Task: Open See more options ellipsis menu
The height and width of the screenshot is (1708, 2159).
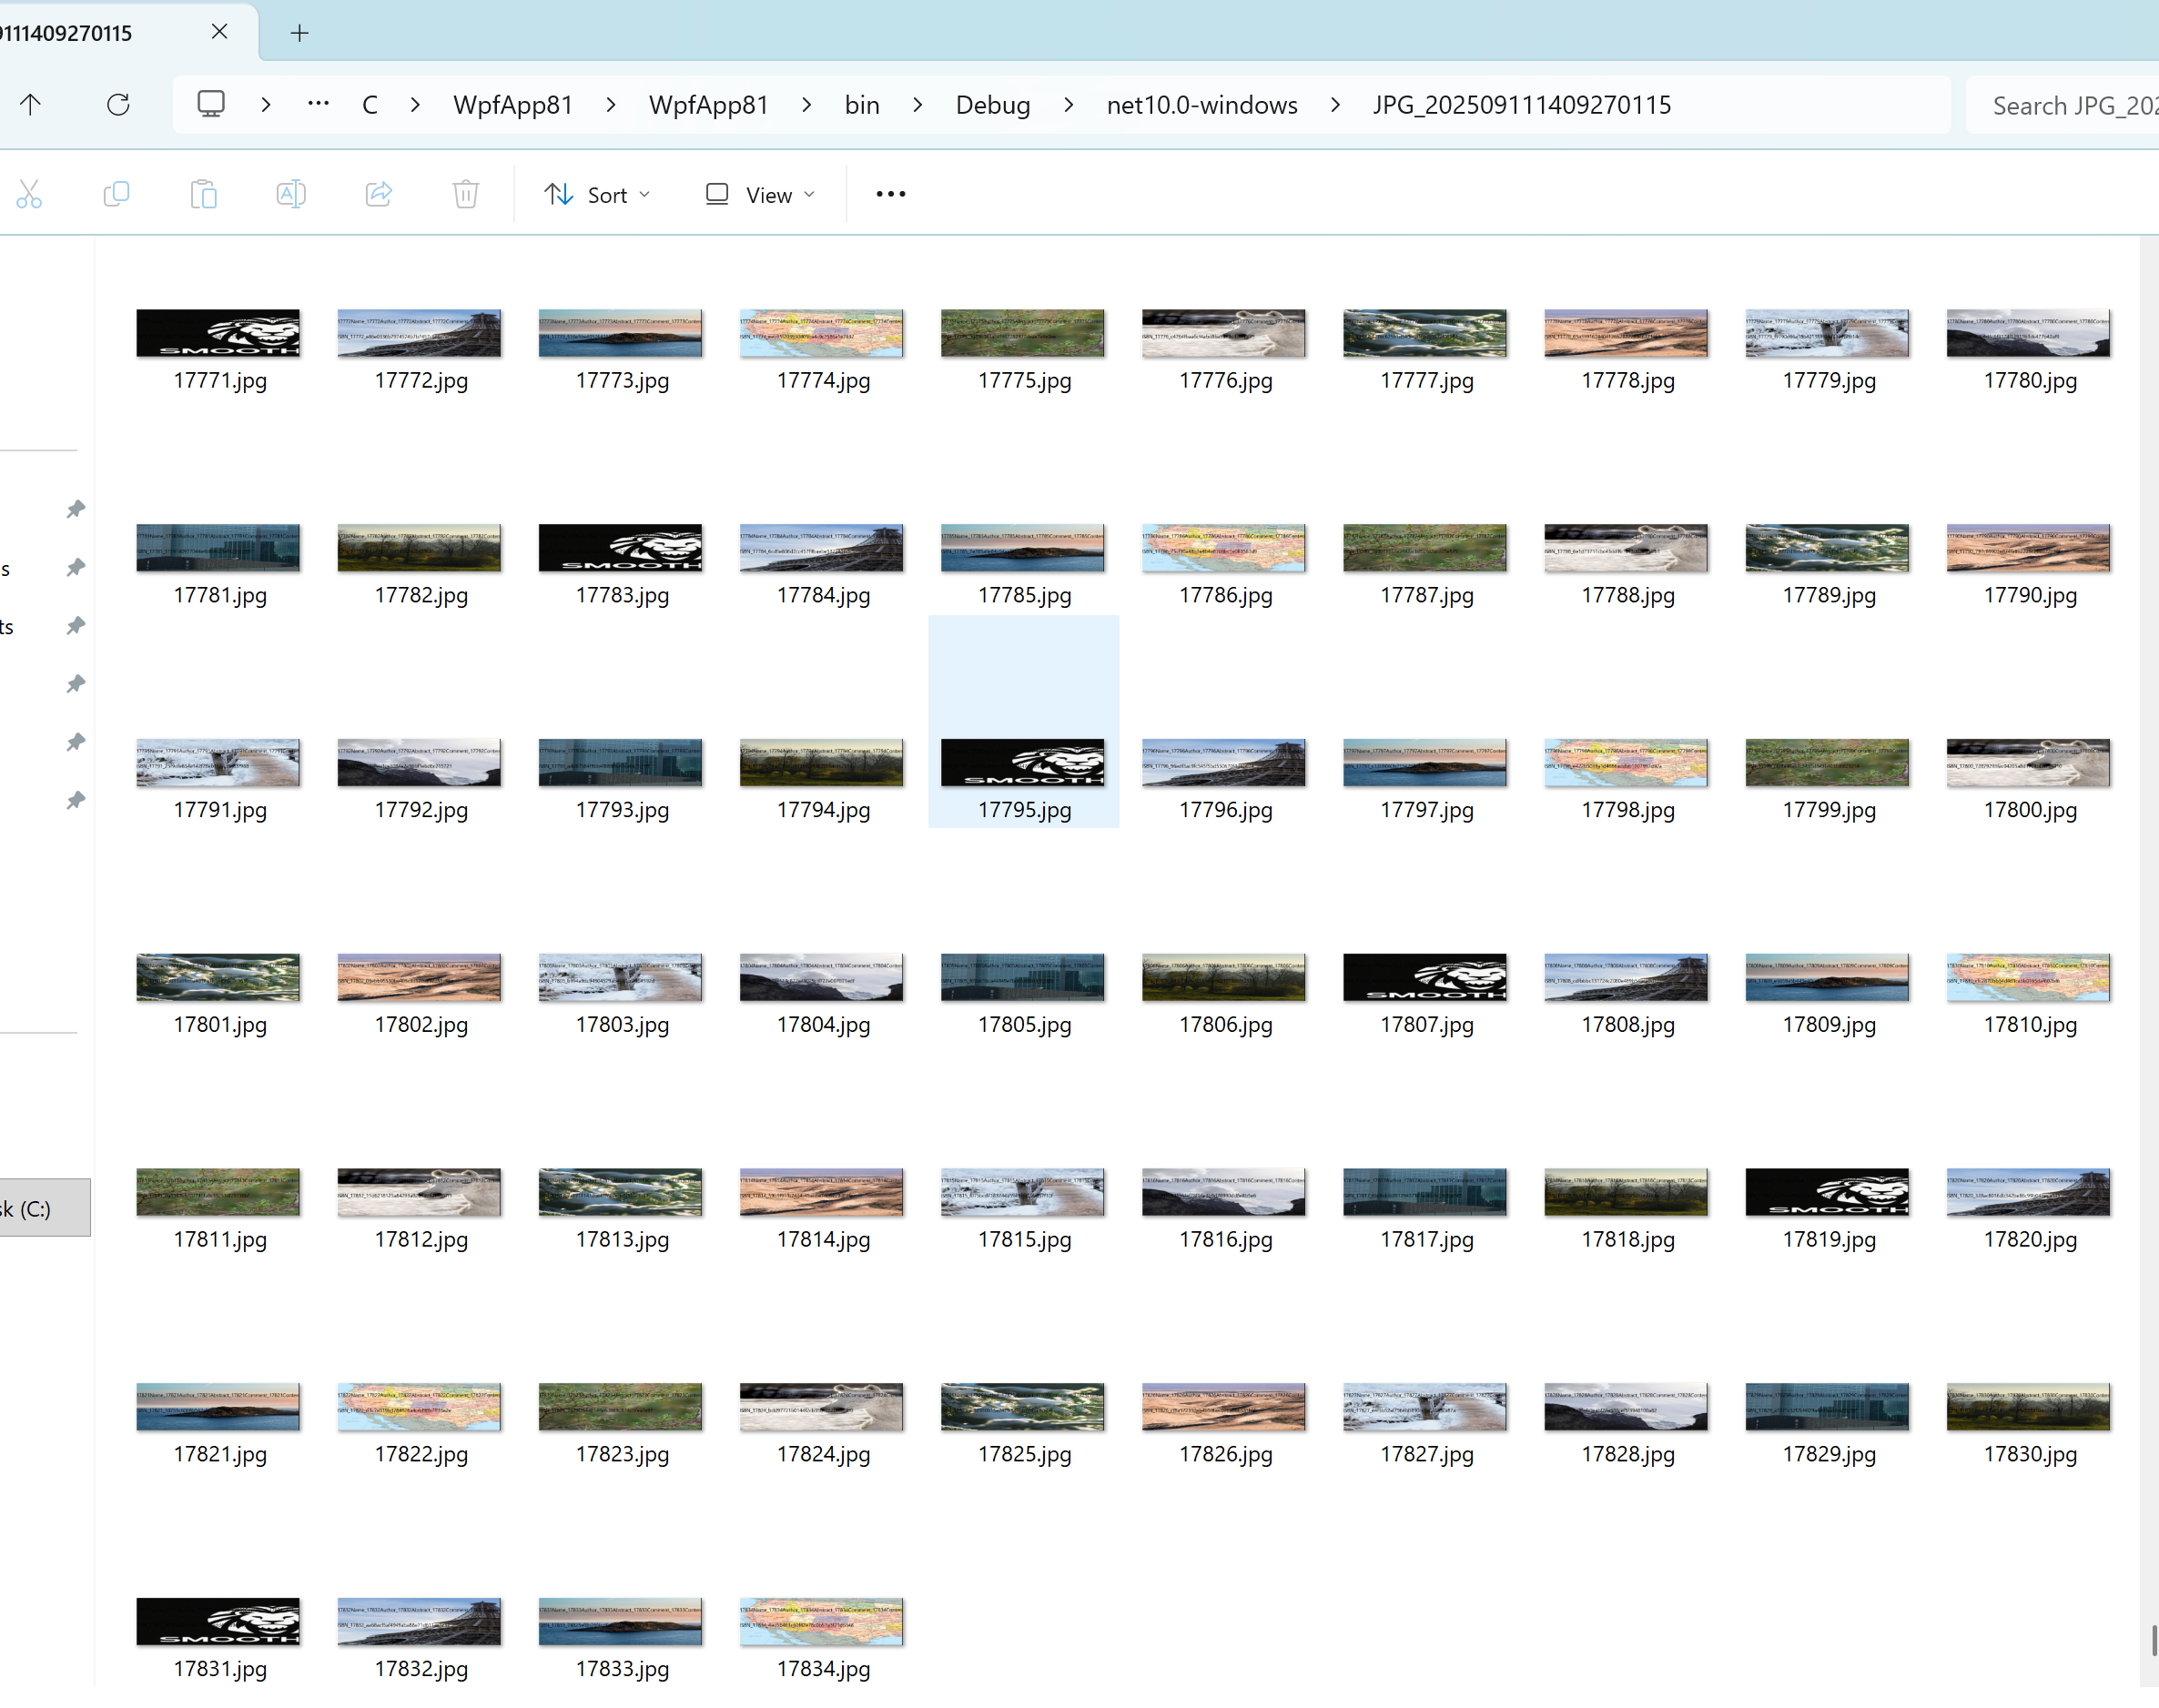Action: click(x=890, y=194)
